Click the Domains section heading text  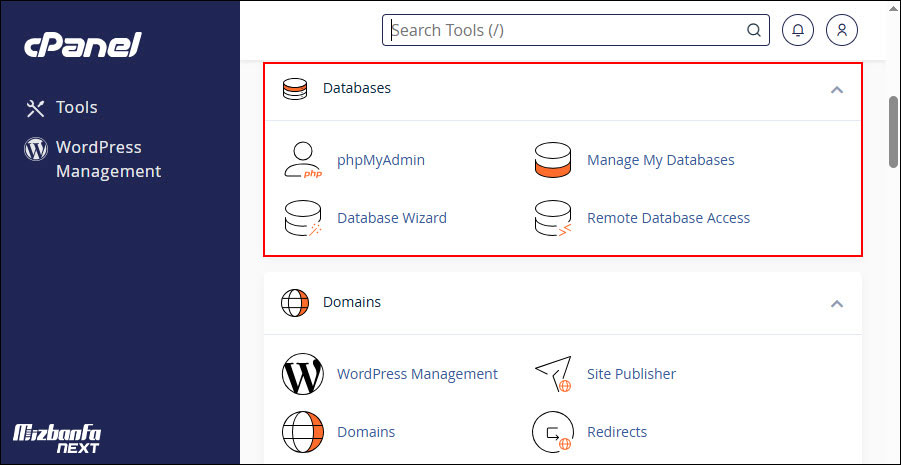click(352, 302)
